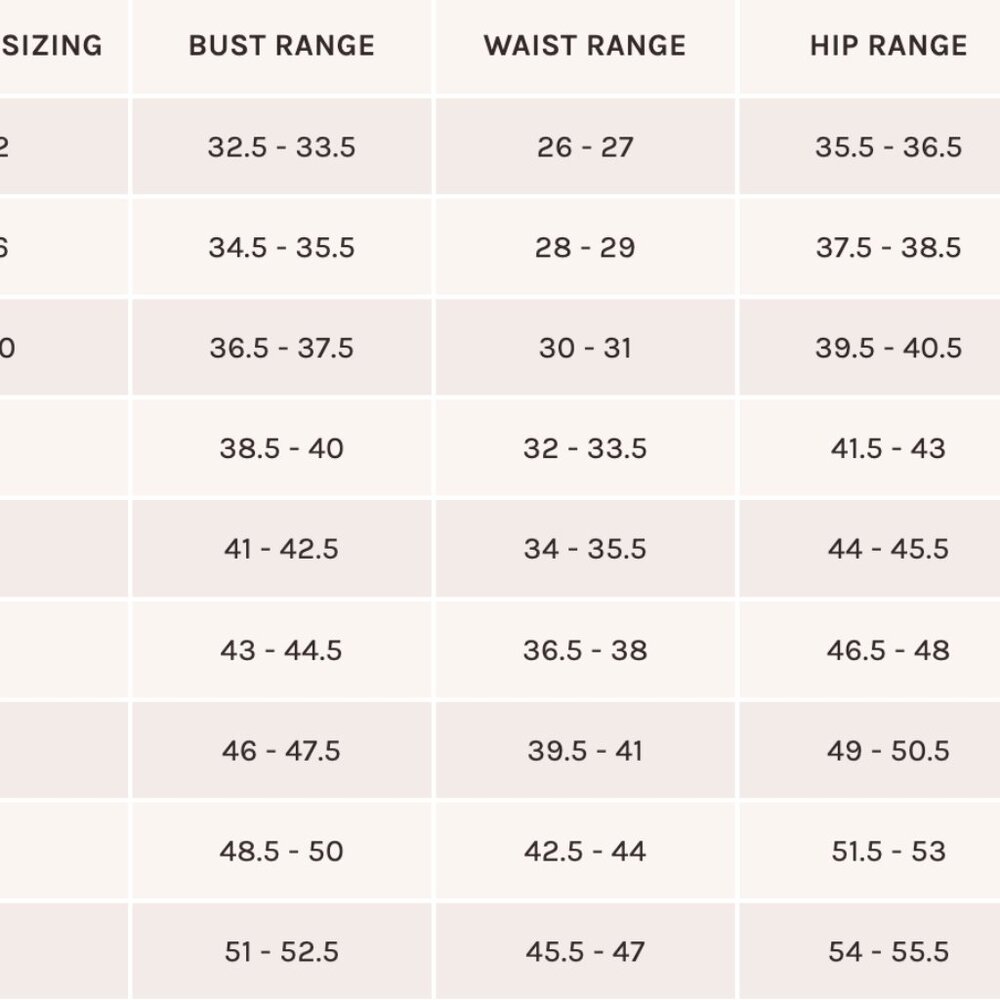The width and height of the screenshot is (1000, 1000).
Task: Select hip range cell 44 - 45.5
Action: pos(888,549)
